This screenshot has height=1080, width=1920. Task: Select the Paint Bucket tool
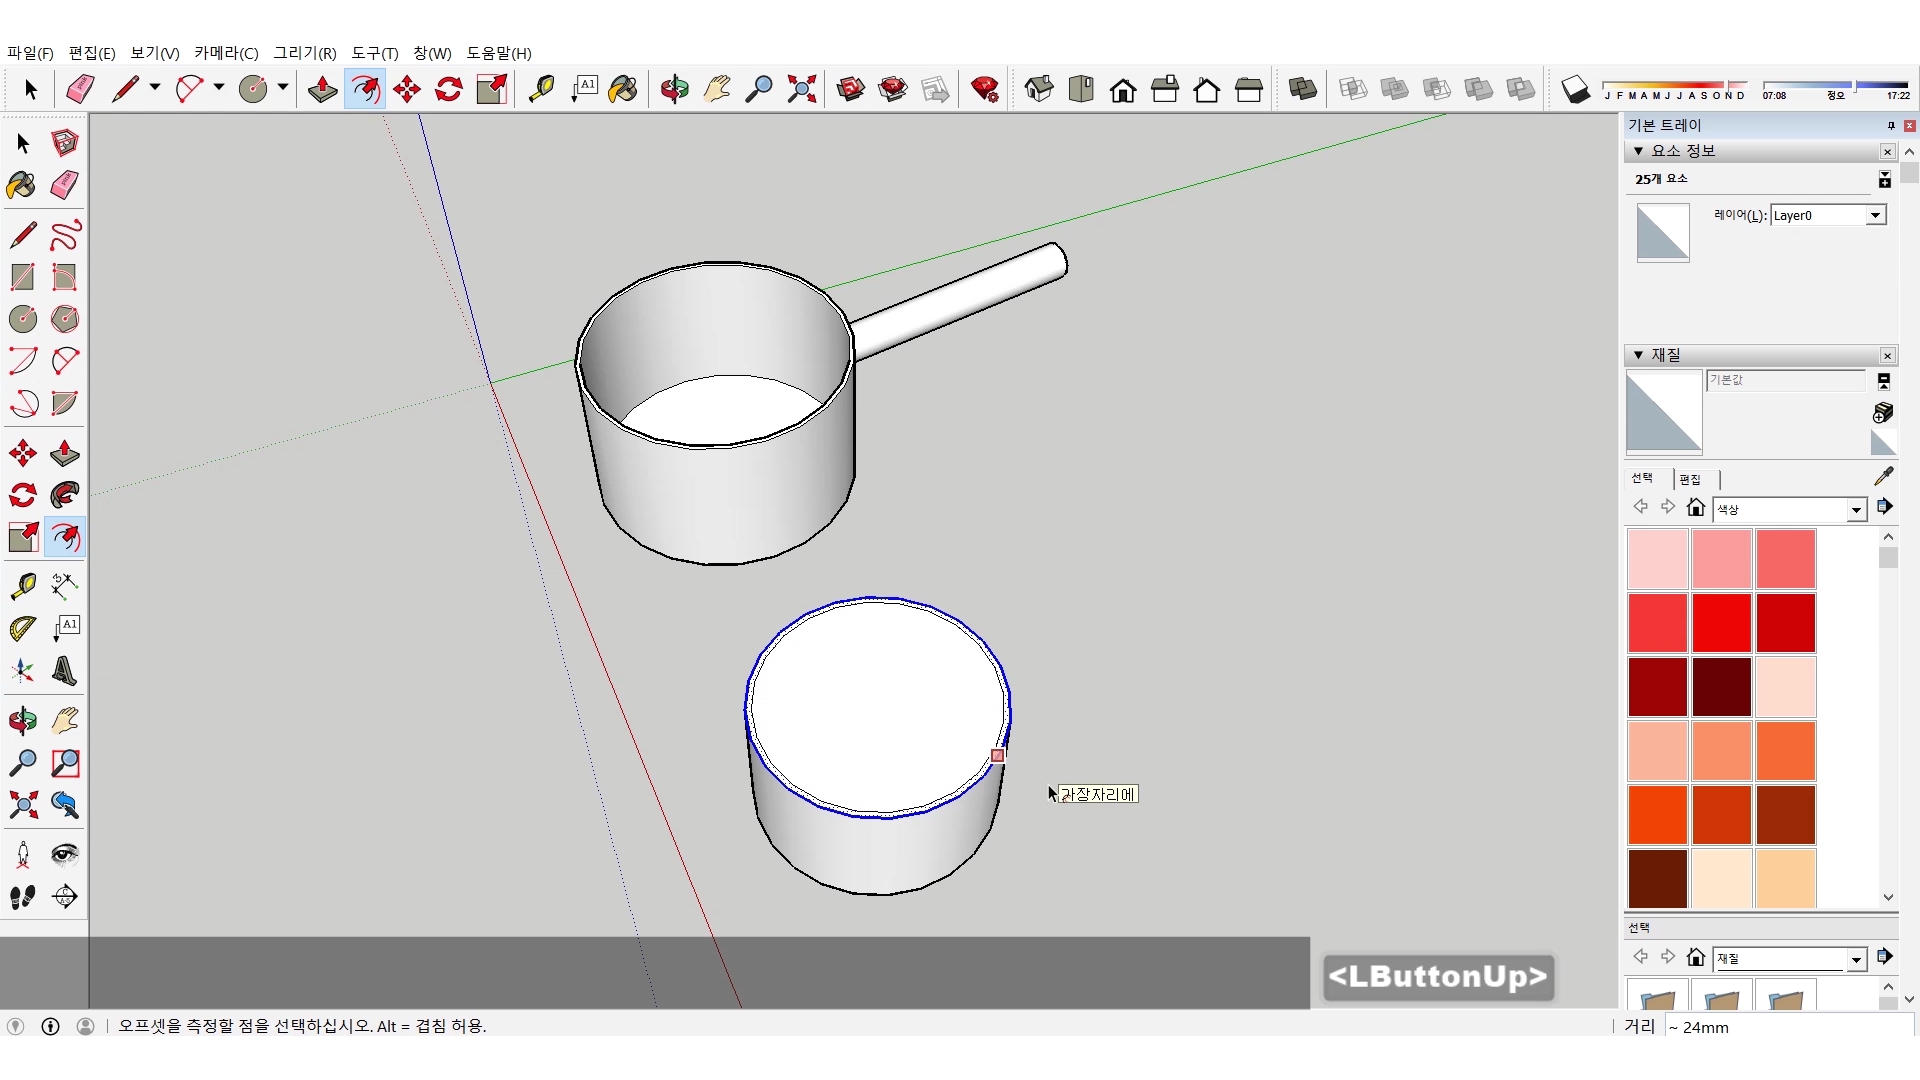tap(22, 185)
